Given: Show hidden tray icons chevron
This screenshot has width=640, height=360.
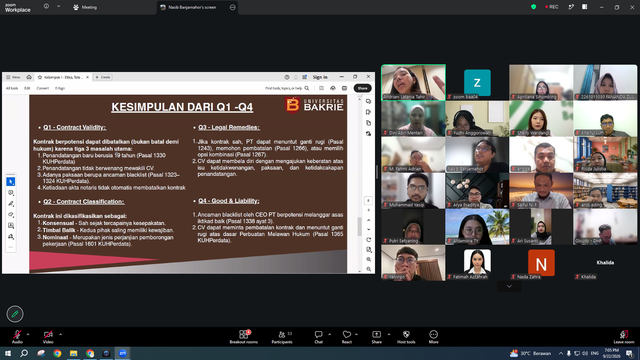Looking at the screenshot, I should (561, 353).
